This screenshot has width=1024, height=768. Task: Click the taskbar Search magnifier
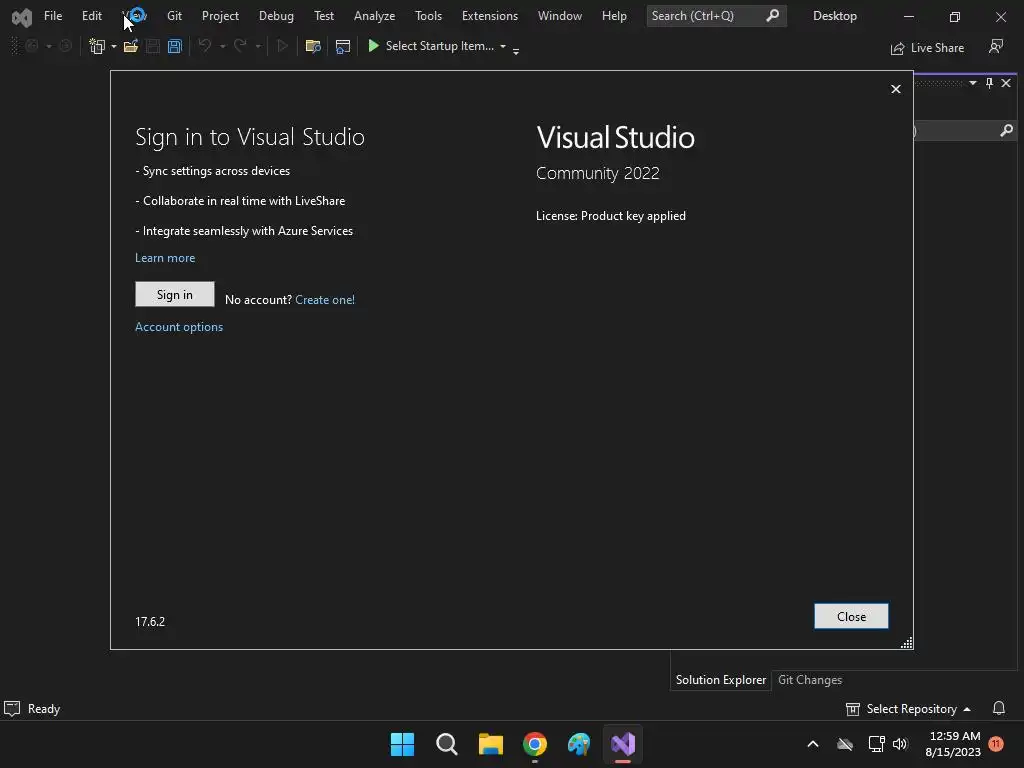[447, 744]
